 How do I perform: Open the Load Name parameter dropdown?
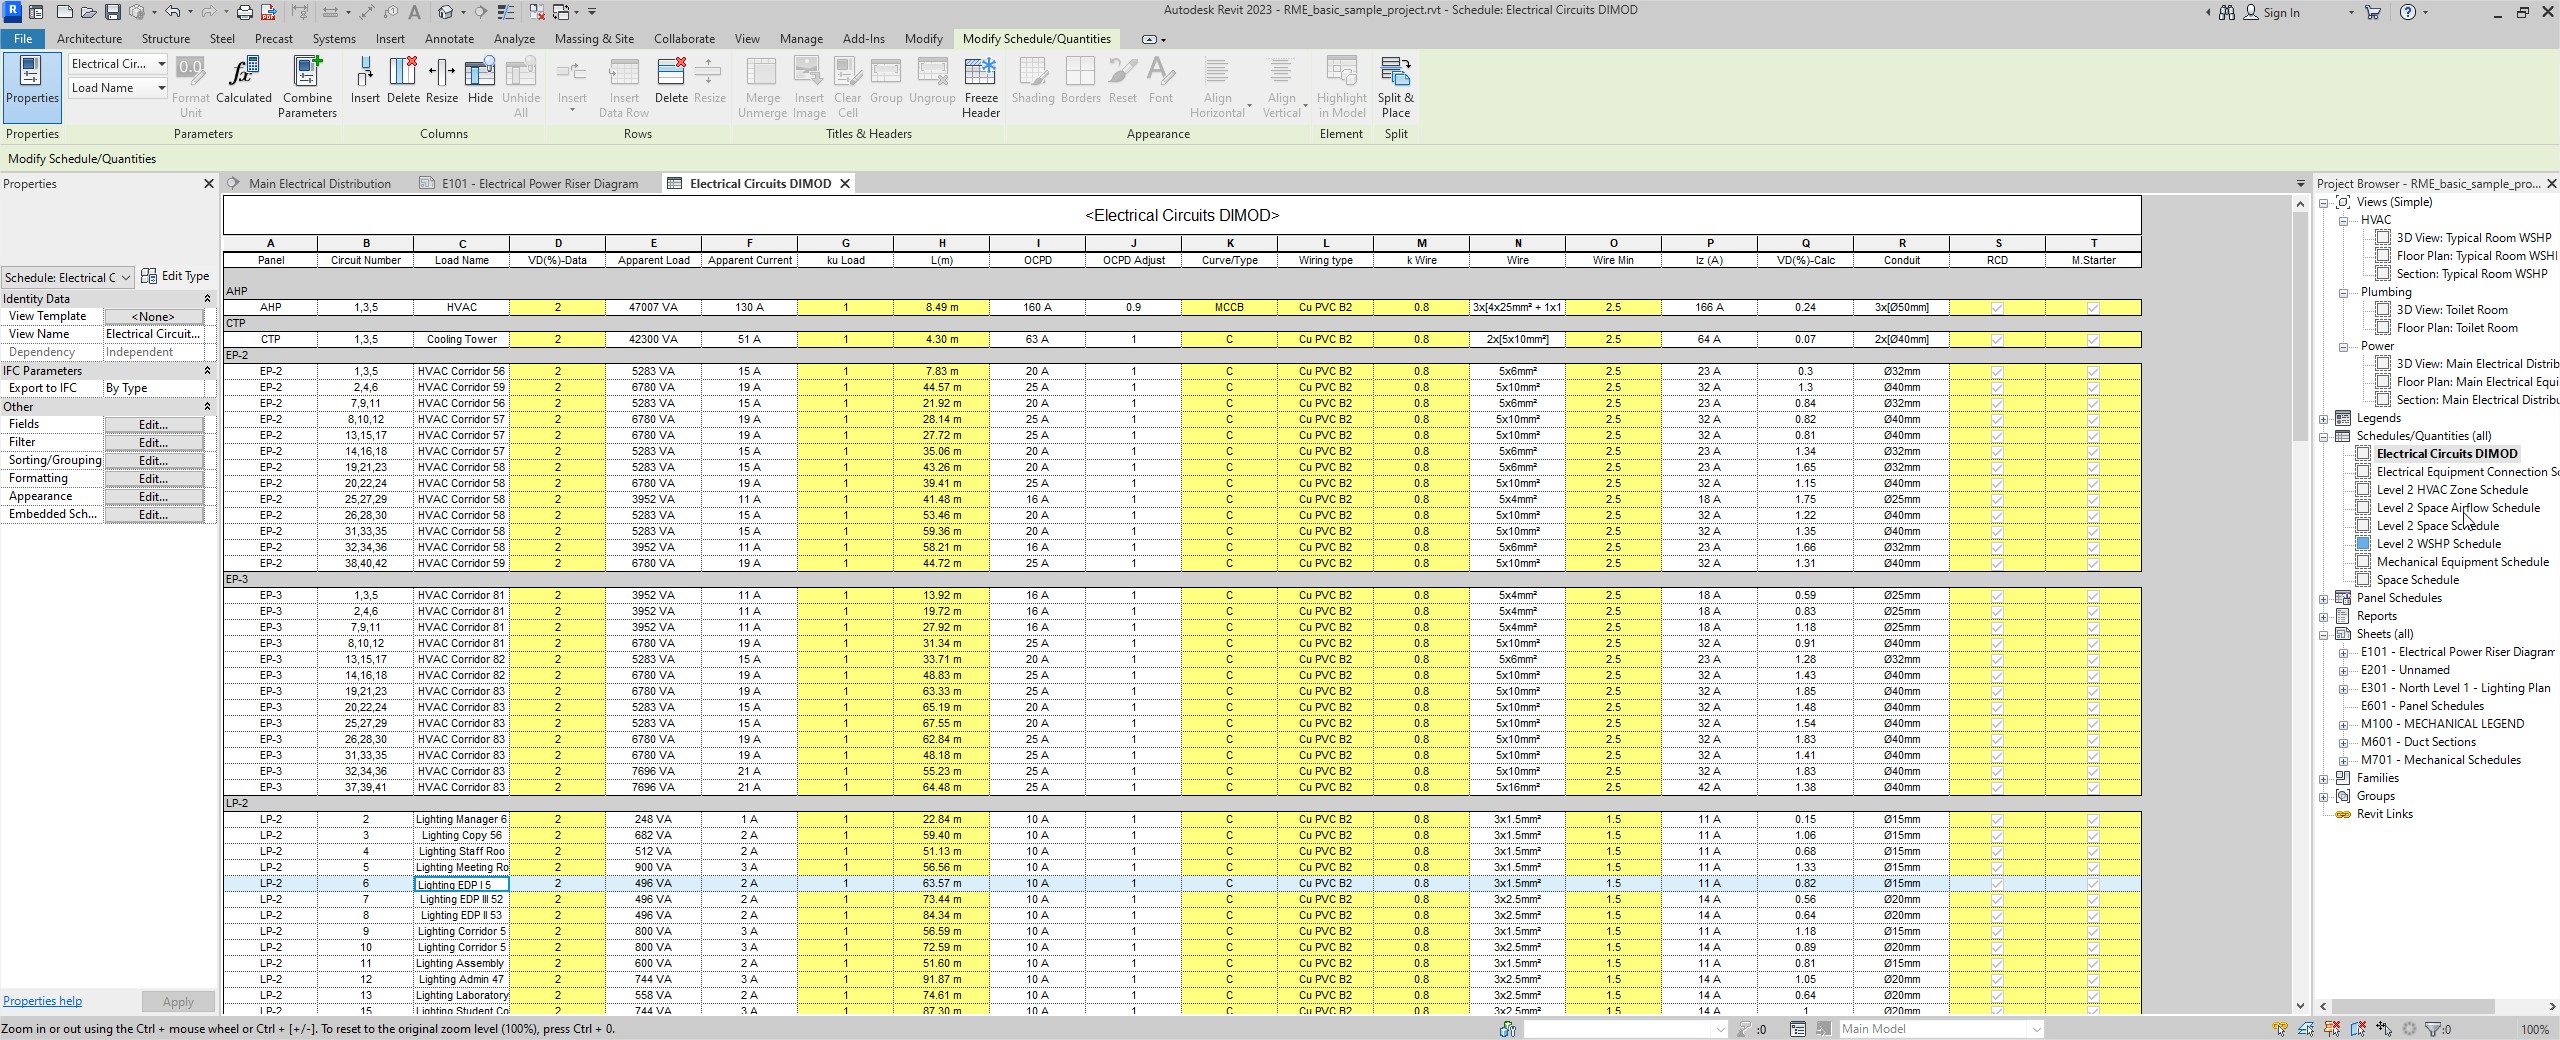[161, 88]
